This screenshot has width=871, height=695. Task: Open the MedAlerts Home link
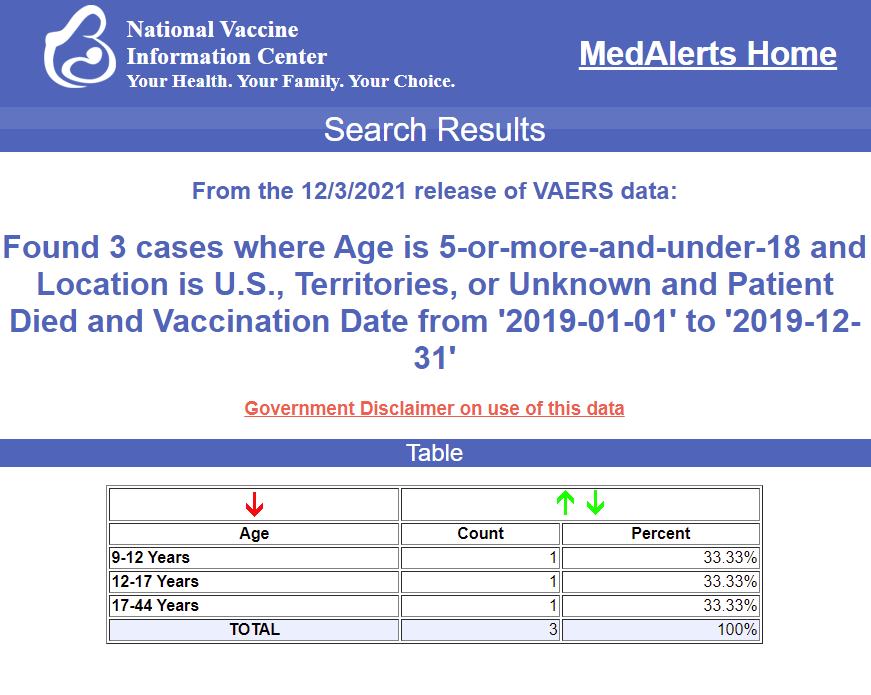tap(708, 54)
